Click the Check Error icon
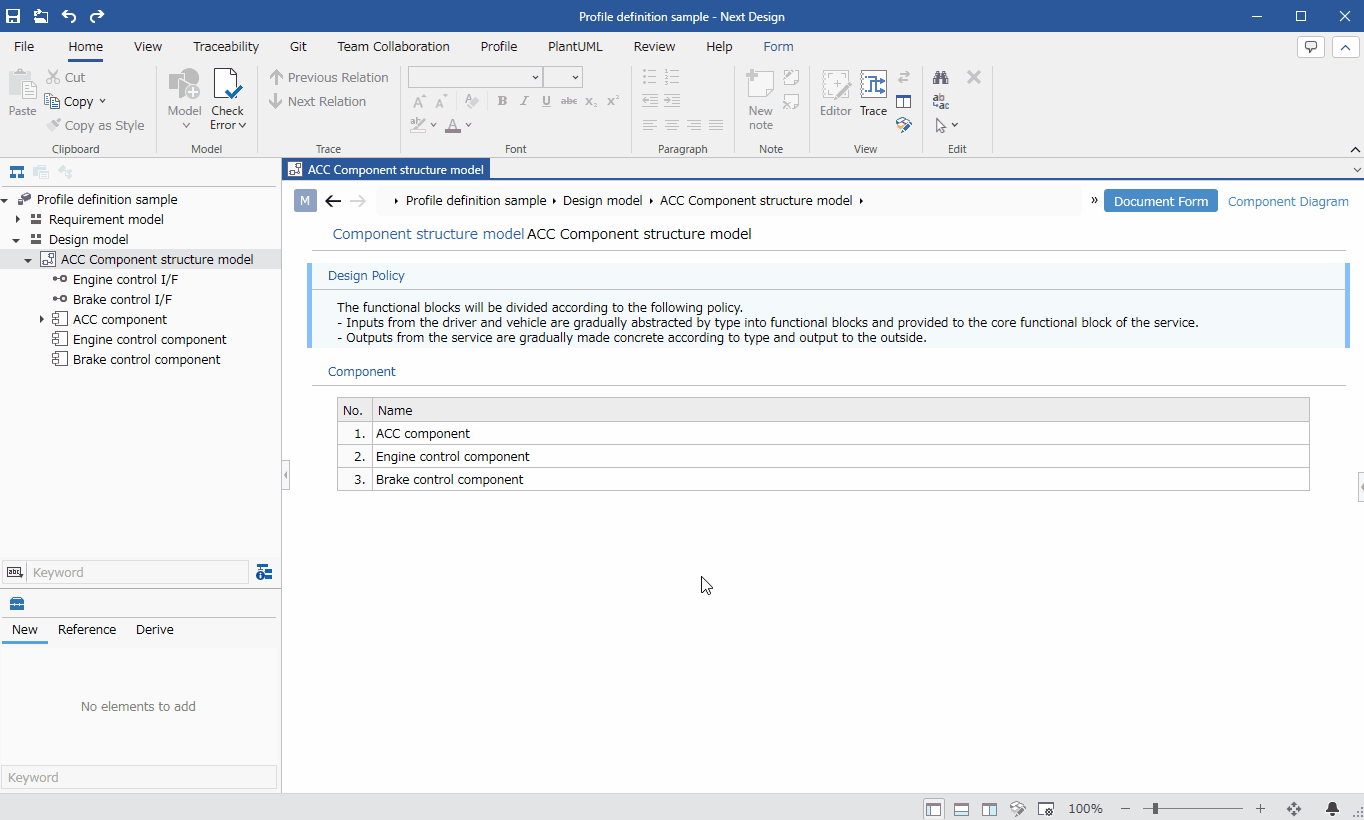 (x=227, y=86)
